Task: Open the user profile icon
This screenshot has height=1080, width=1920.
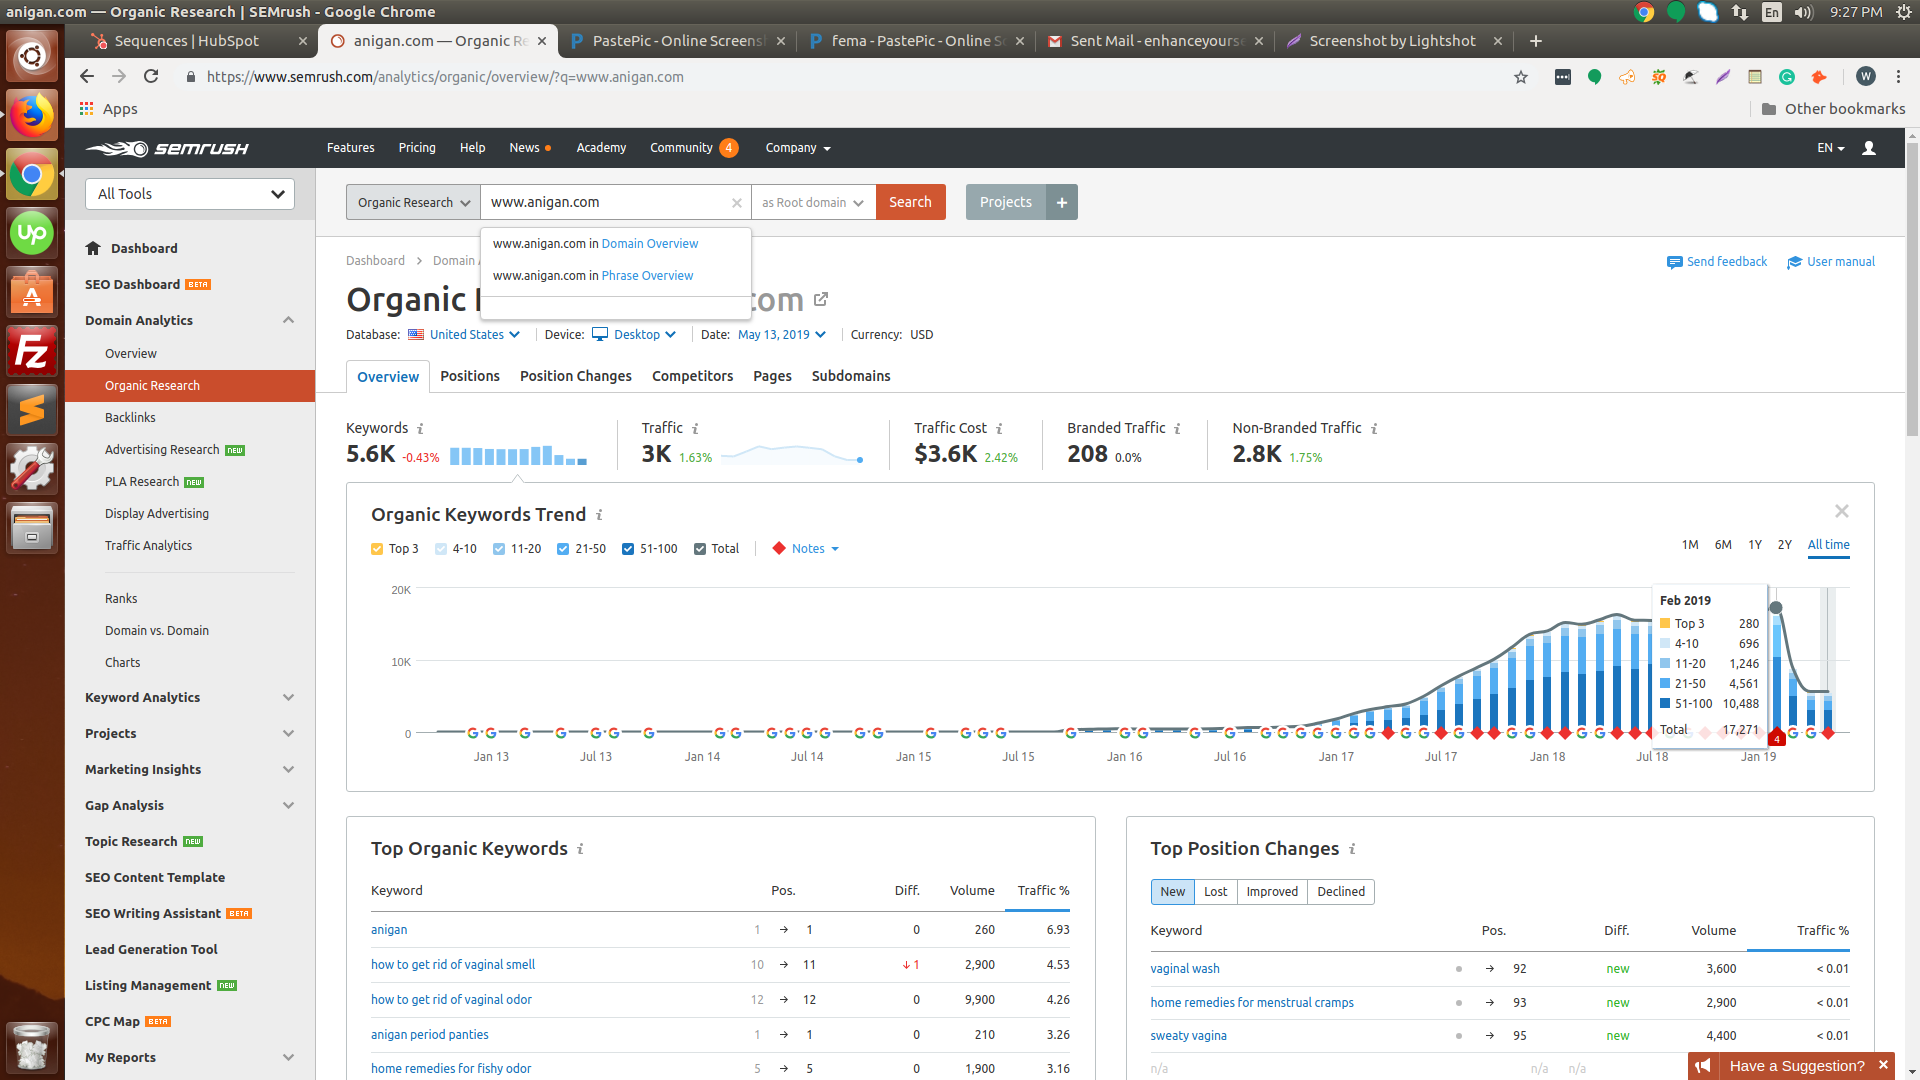Action: pyautogui.click(x=1869, y=148)
